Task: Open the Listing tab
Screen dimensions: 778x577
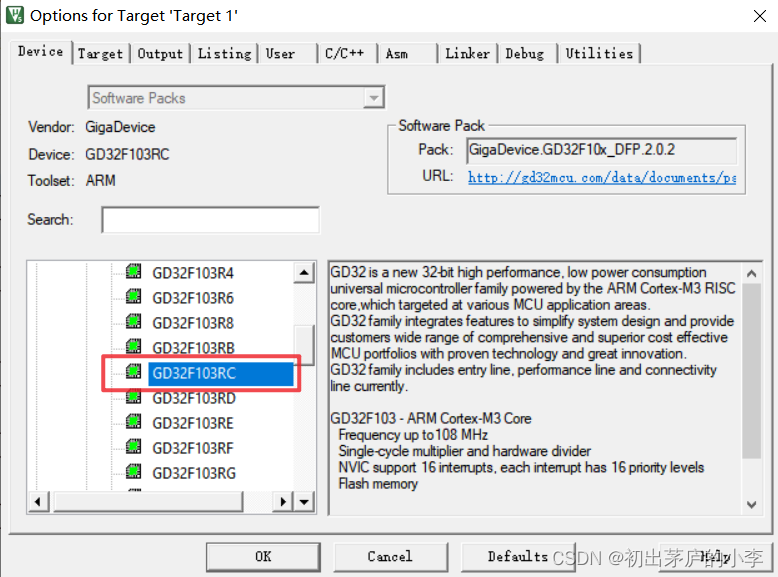Action: click(x=224, y=53)
